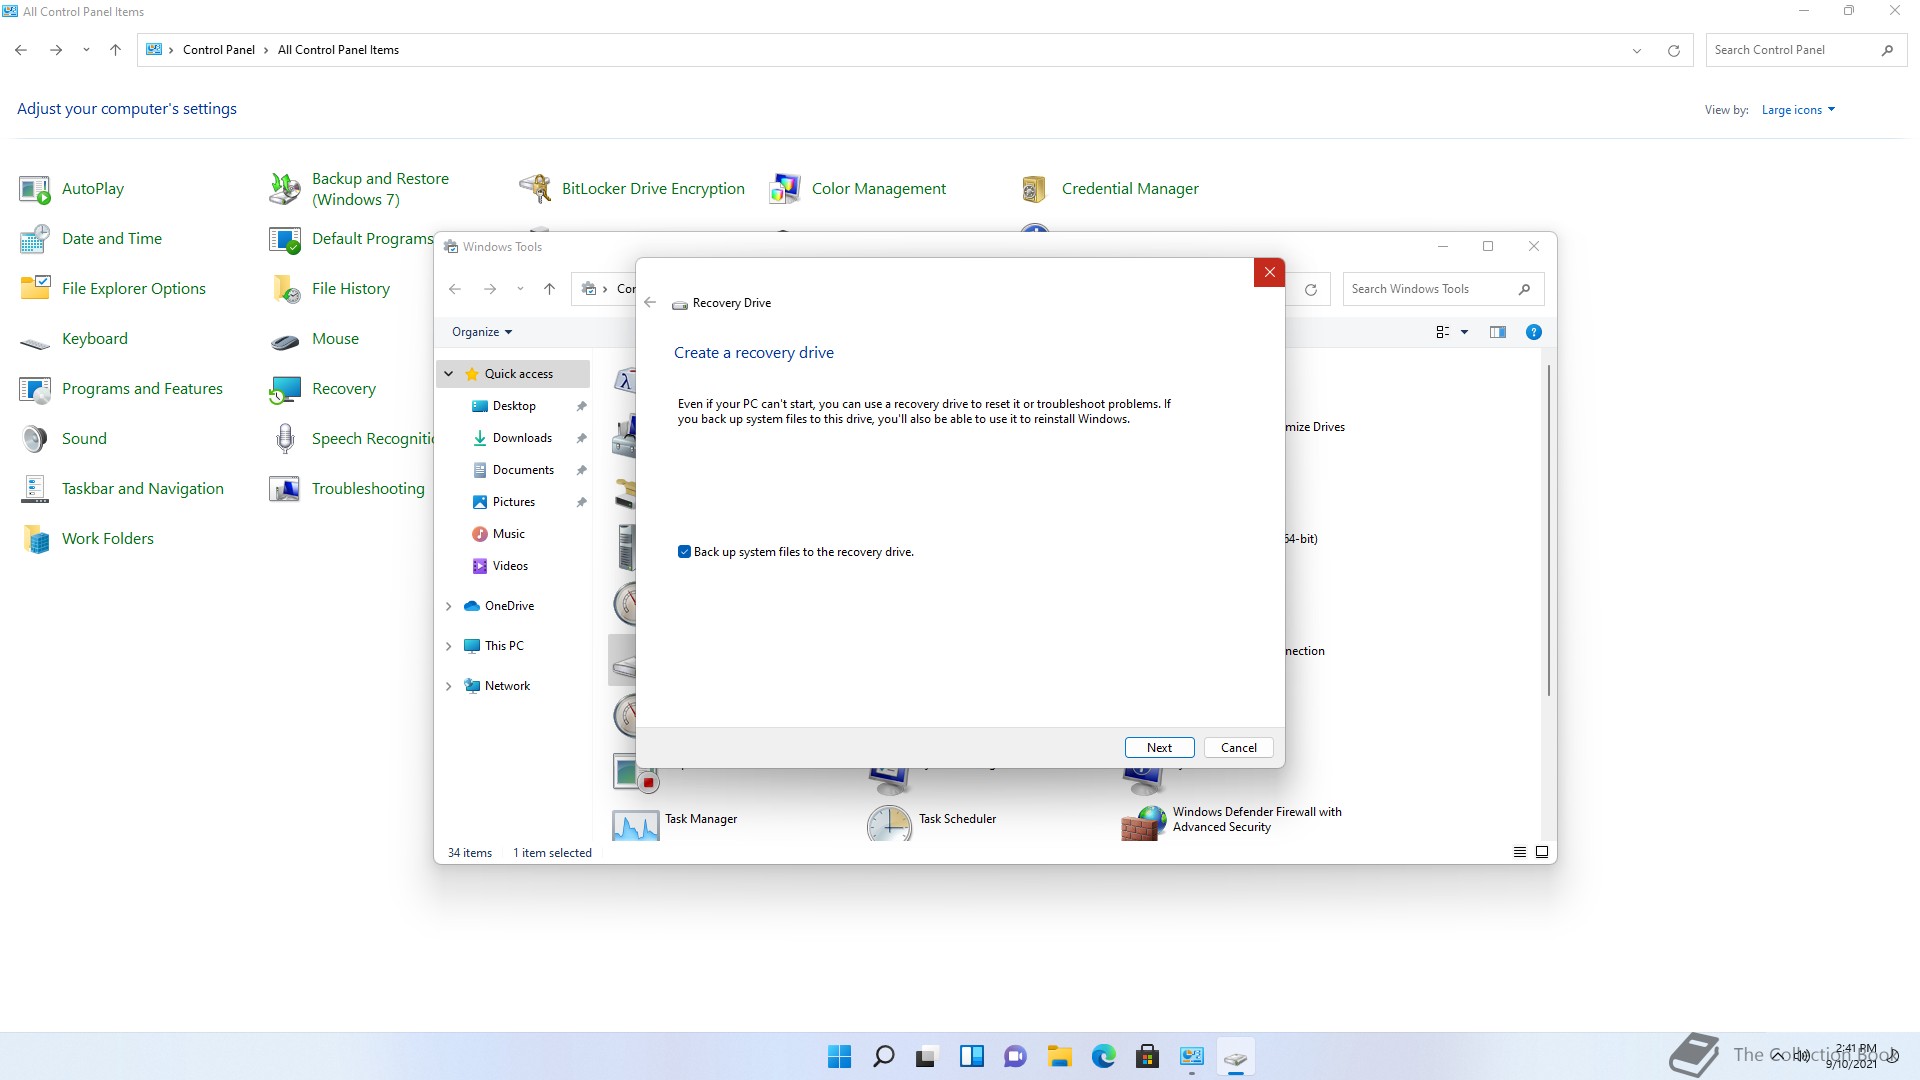
Task: Go back in Recovery Drive wizard
Action: [x=650, y=302]
